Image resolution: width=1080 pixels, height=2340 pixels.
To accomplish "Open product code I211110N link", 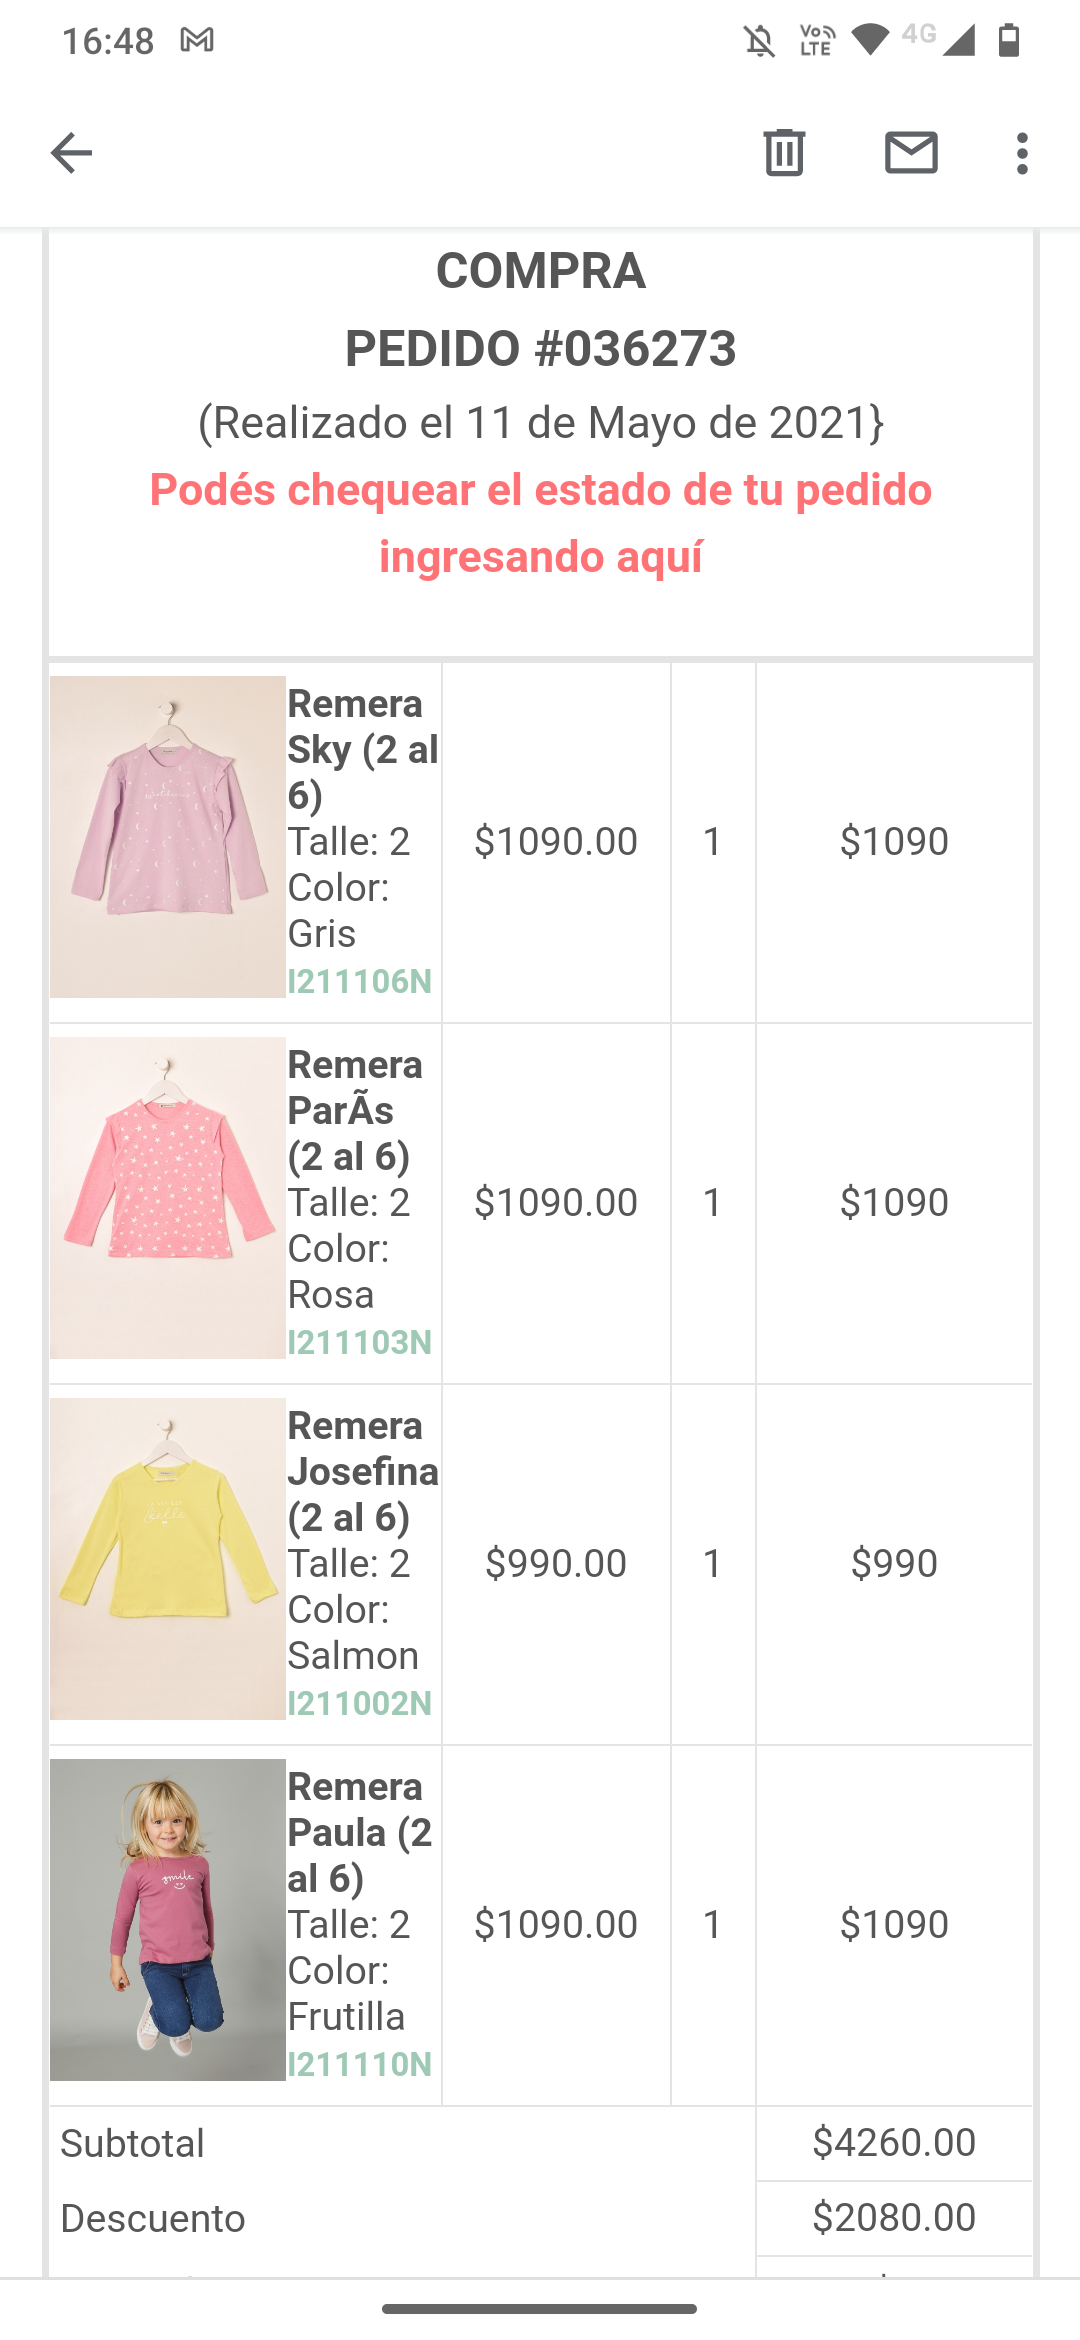I will (360, 2064).
